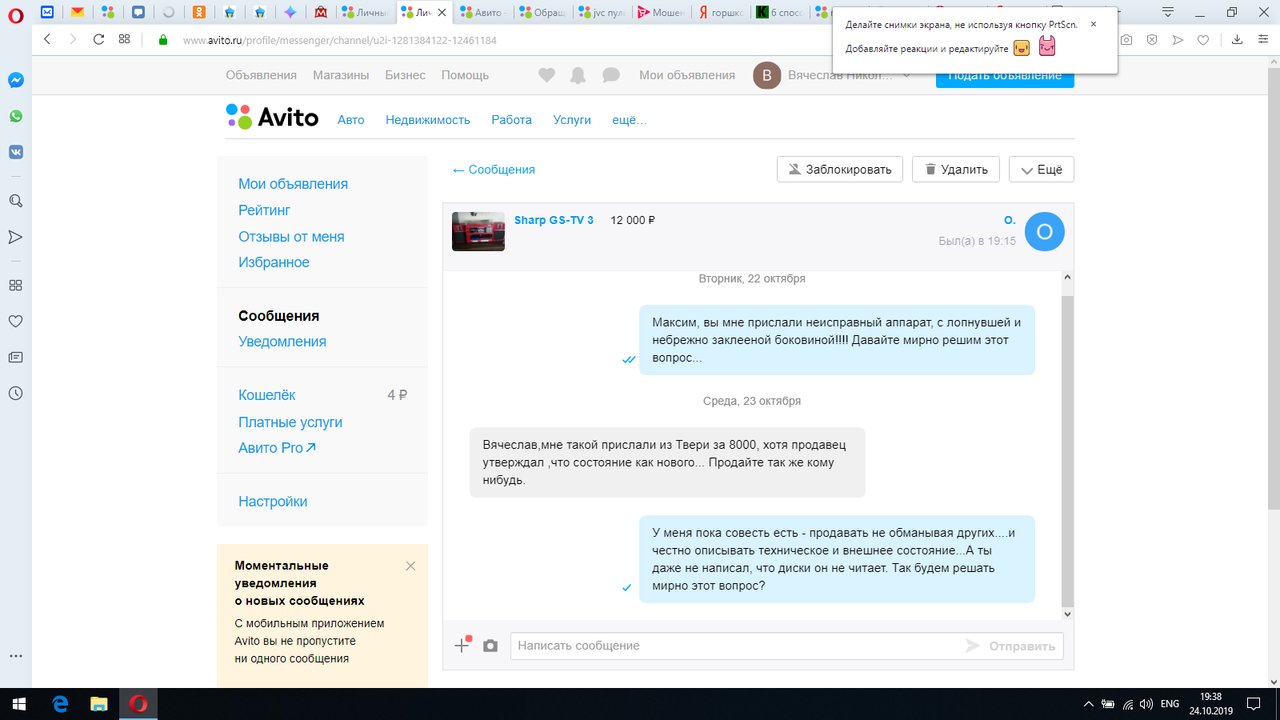Click the "Написать сообщение" input field
The height and width of the screenshot is (720, 1280).
[x=735, y=646]
